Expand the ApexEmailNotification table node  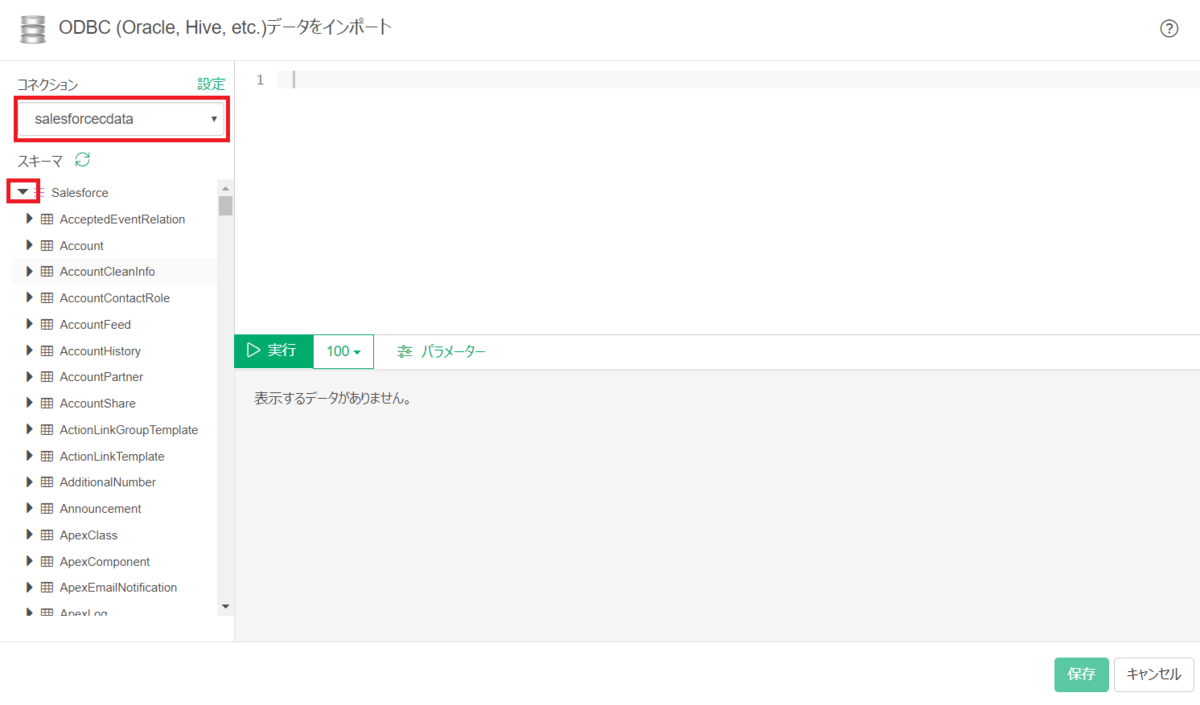point(30,587)
